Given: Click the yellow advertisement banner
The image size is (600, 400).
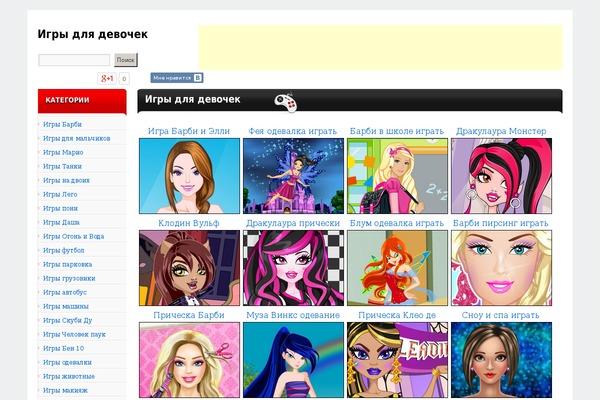Looking at the screenshot, I should pyautogui.click(x=380, y=47).
